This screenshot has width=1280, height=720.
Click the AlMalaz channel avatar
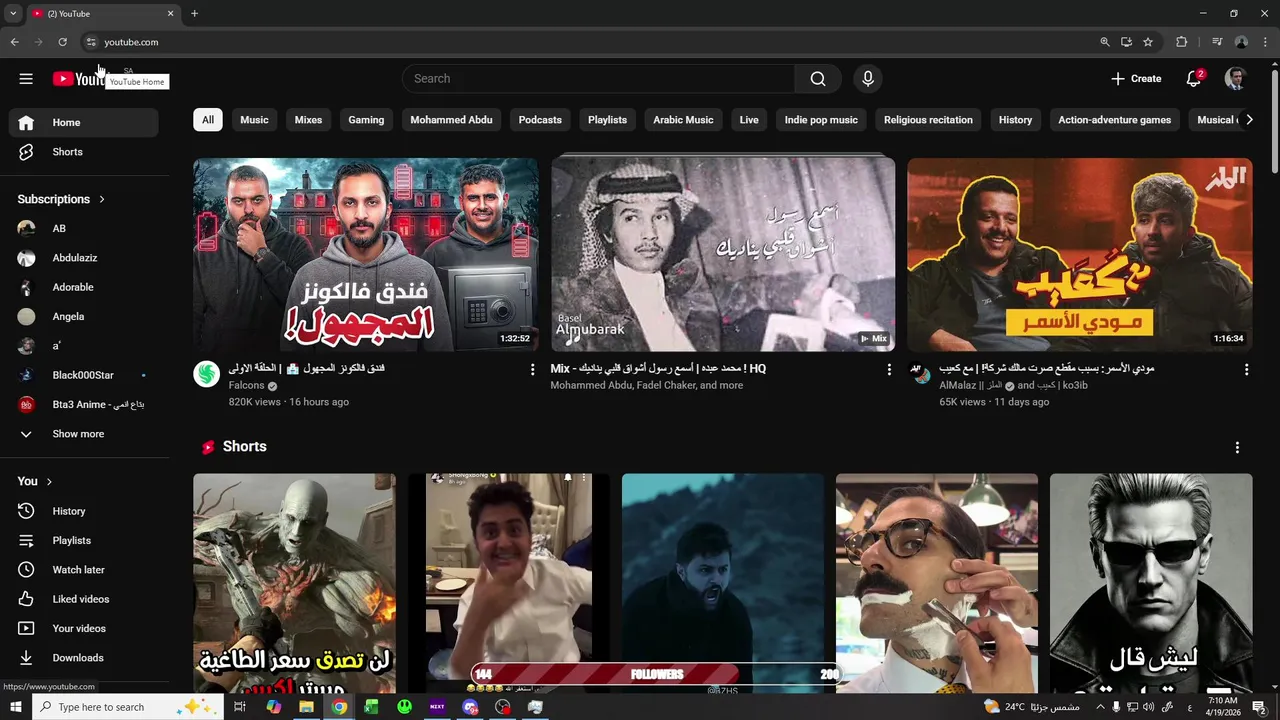(920, 375)
